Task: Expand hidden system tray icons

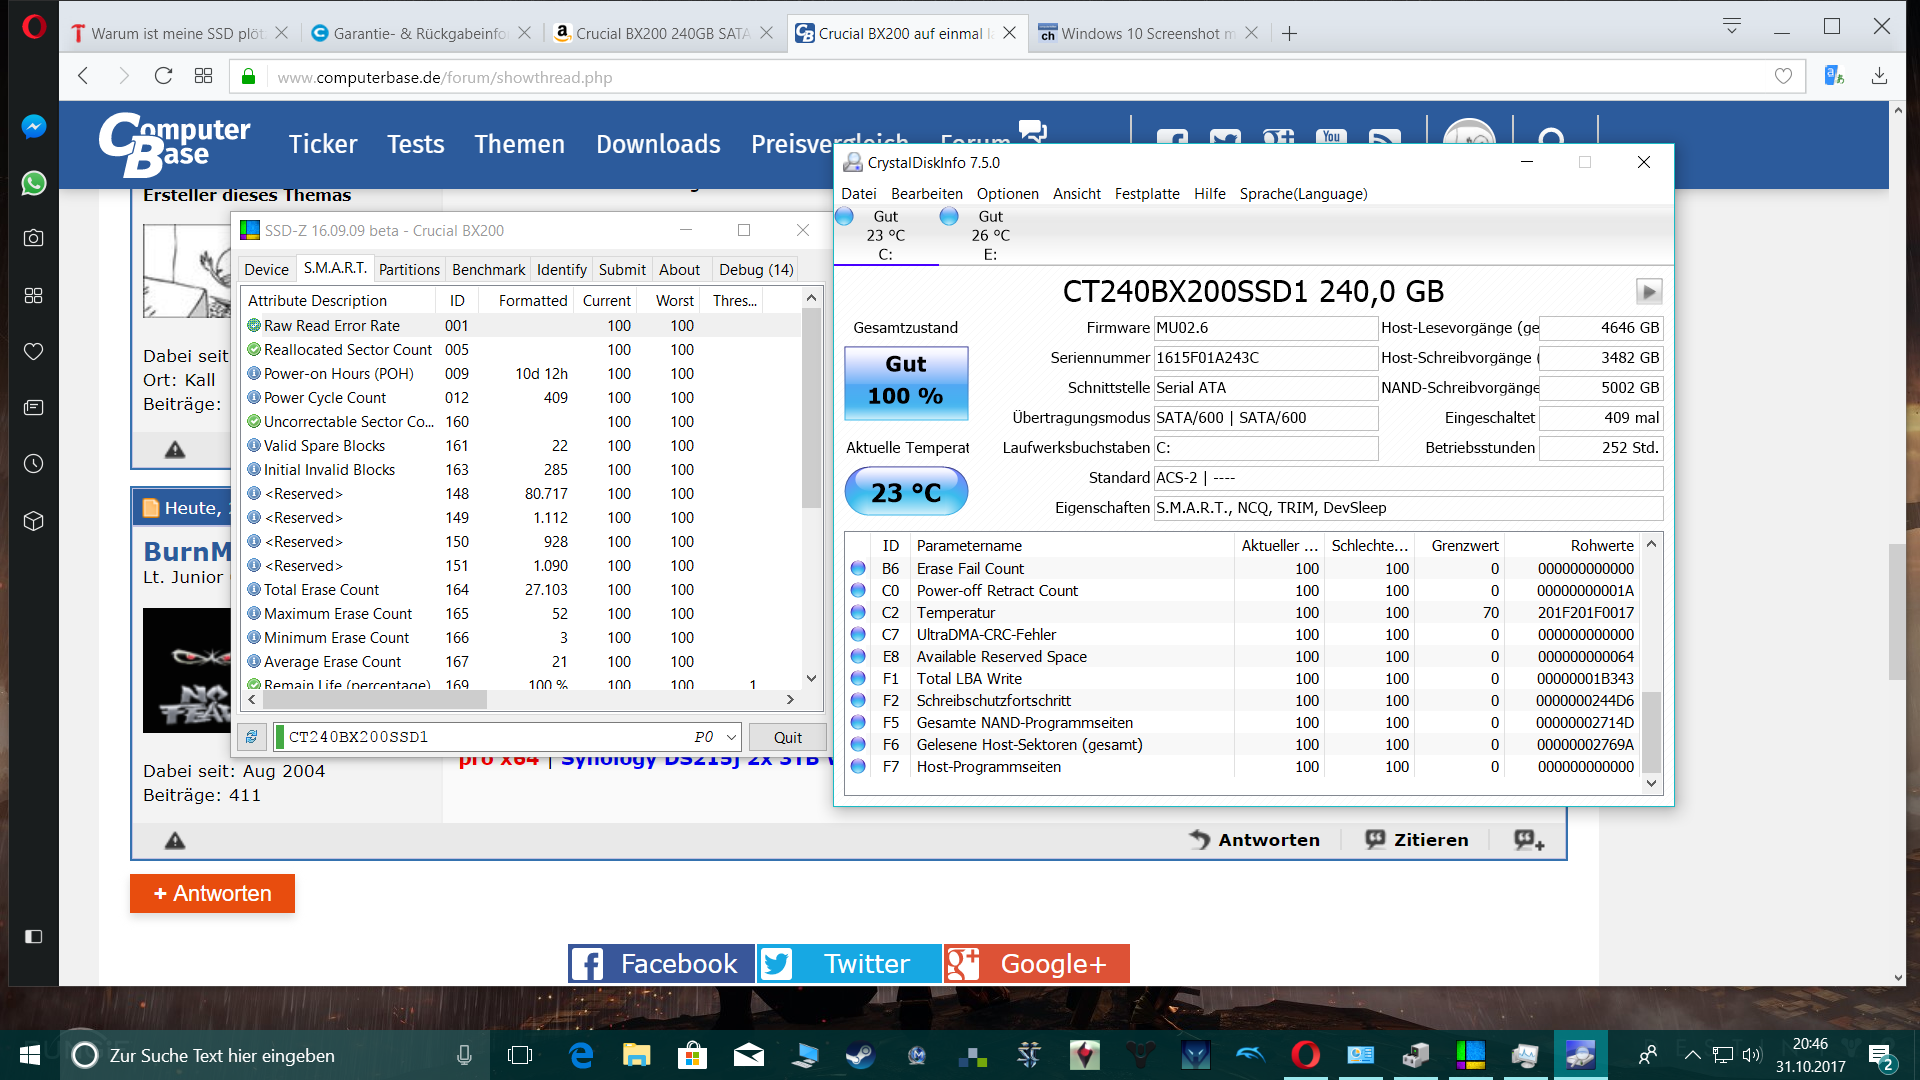Action: click(x=1692, y=1055)
